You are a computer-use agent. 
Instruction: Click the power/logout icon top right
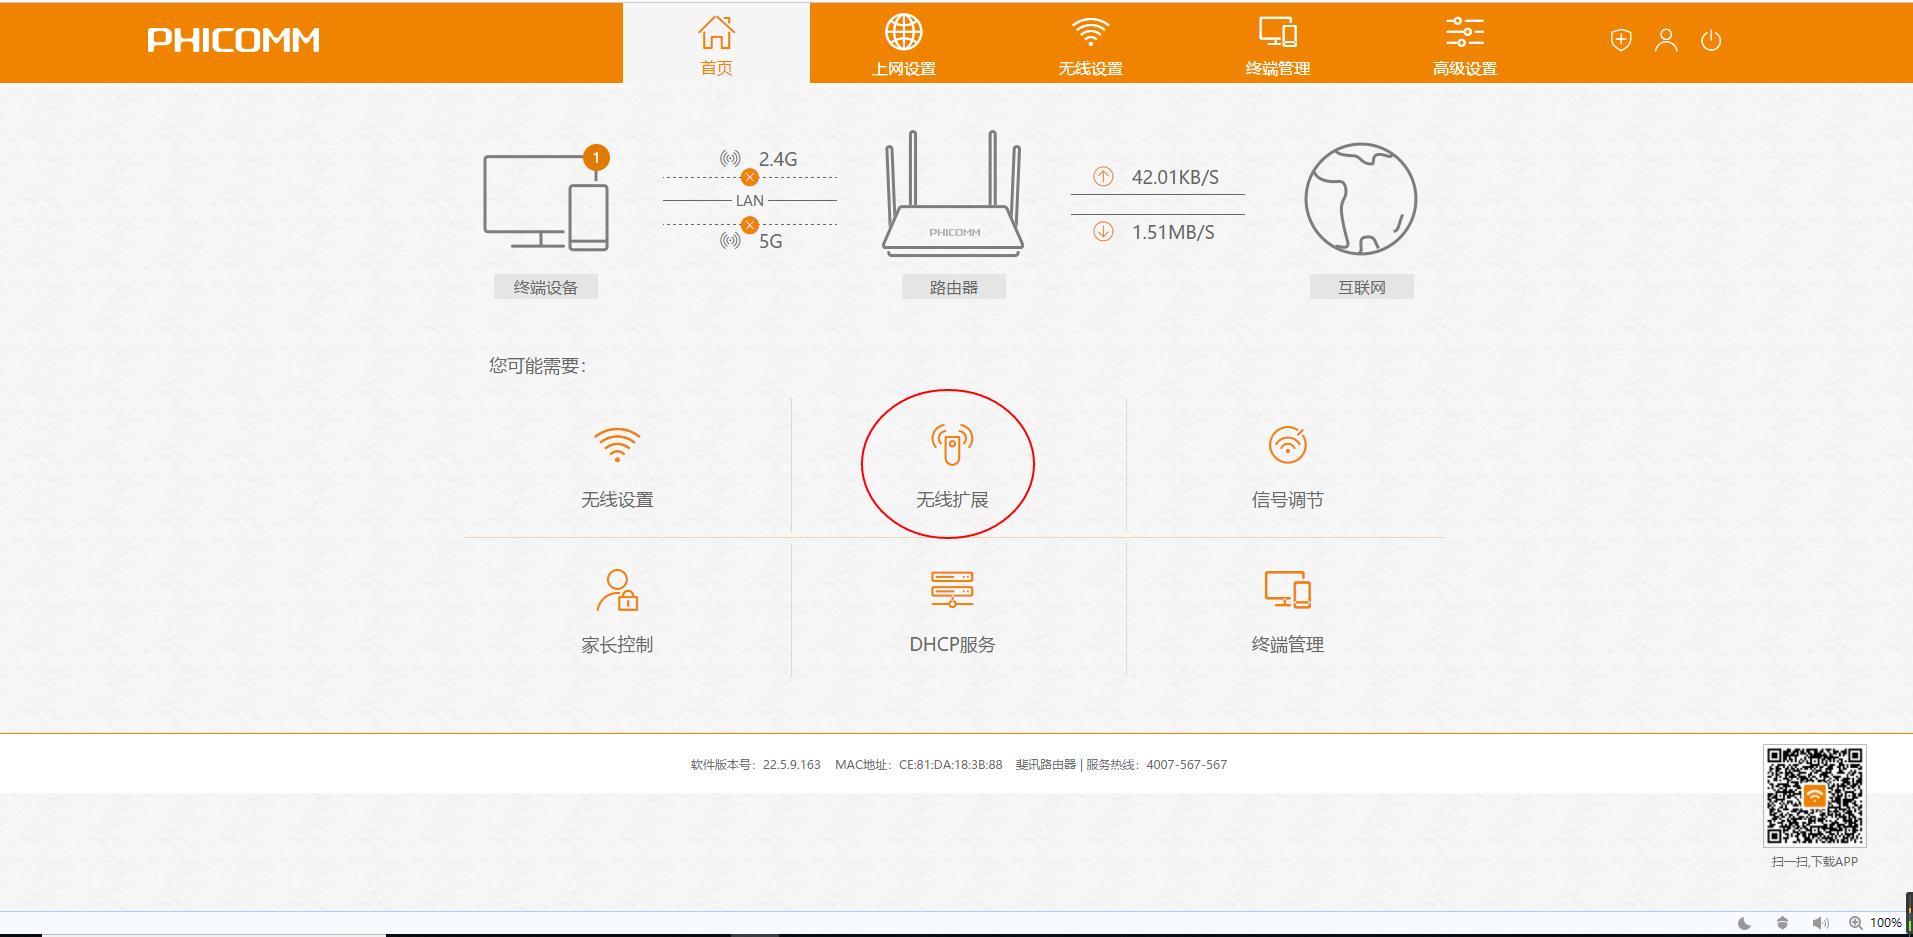[x=1710, y=40]
